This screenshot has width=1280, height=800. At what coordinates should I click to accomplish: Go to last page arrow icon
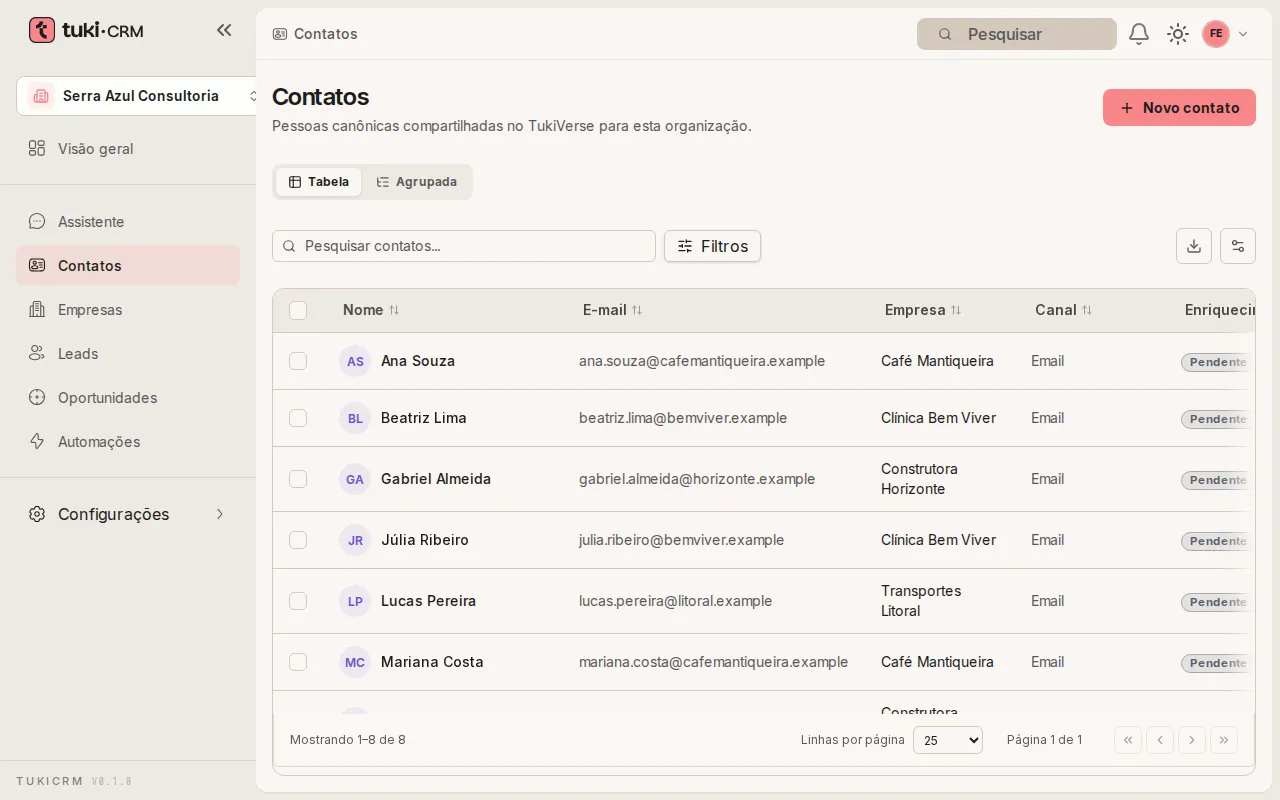tap(1224, 740)
